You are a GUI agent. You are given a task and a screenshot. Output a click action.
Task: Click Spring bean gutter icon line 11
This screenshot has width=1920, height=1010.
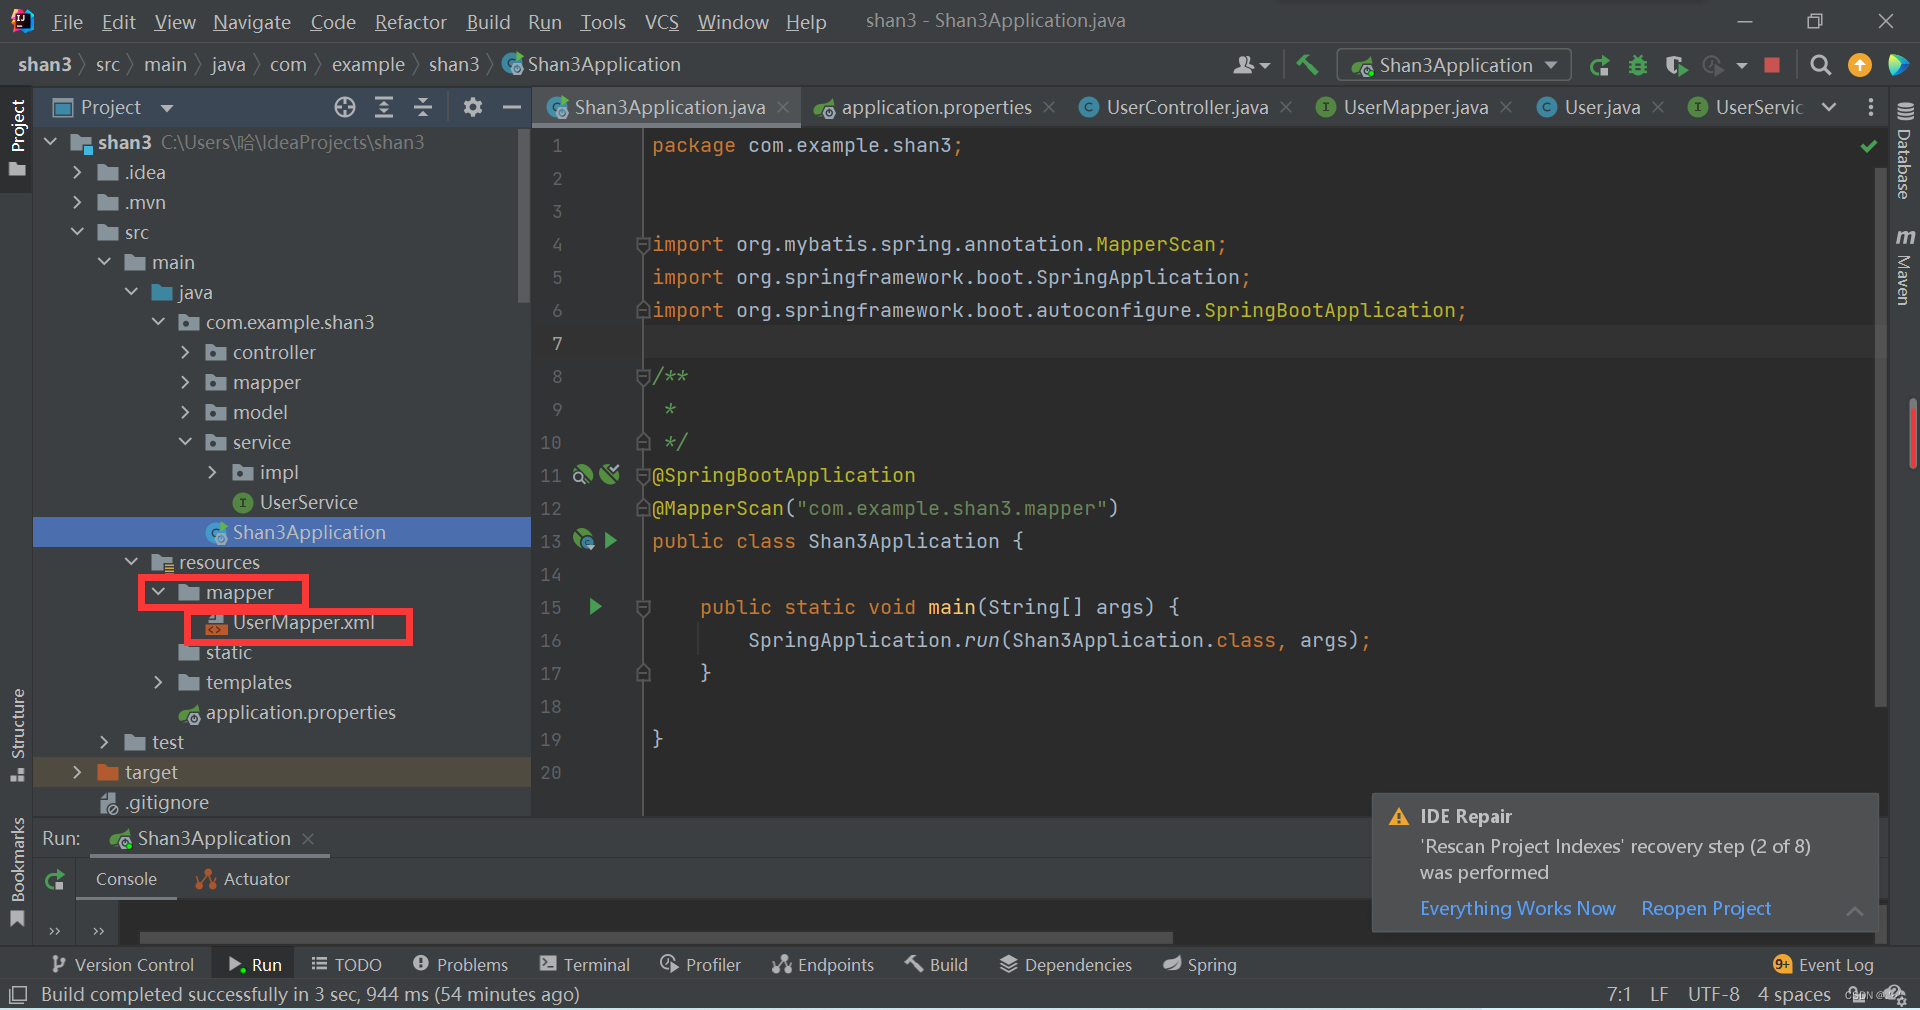583,474
